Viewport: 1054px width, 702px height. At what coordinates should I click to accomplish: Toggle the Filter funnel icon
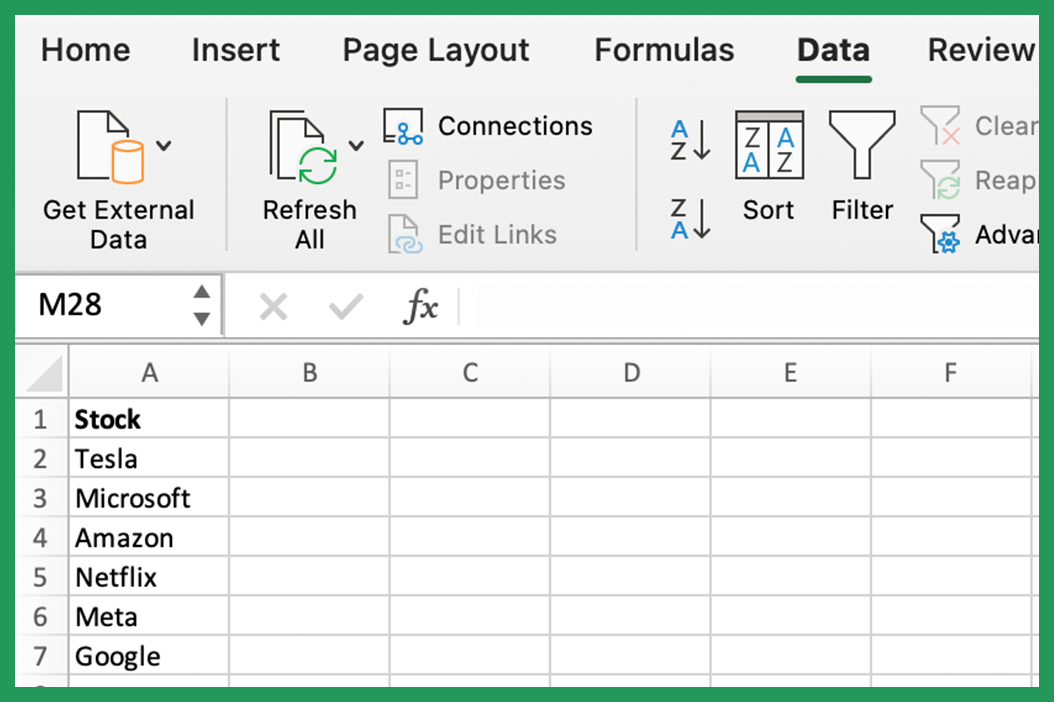pyautogui.click(x=862, y=145)
